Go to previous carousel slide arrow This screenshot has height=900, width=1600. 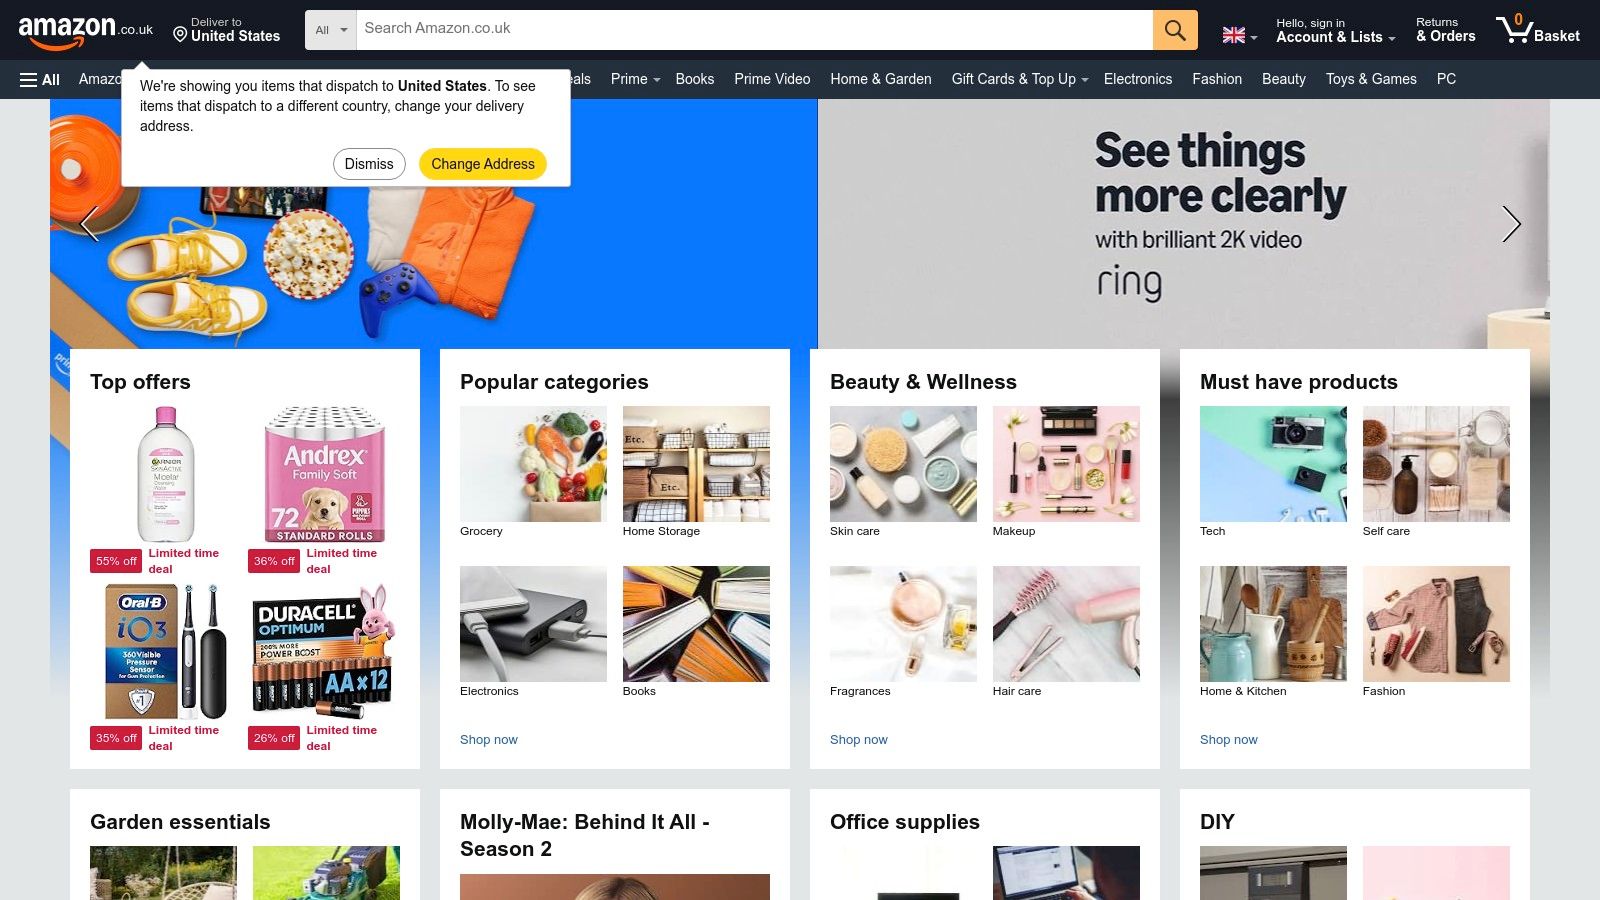coord(90,224)
